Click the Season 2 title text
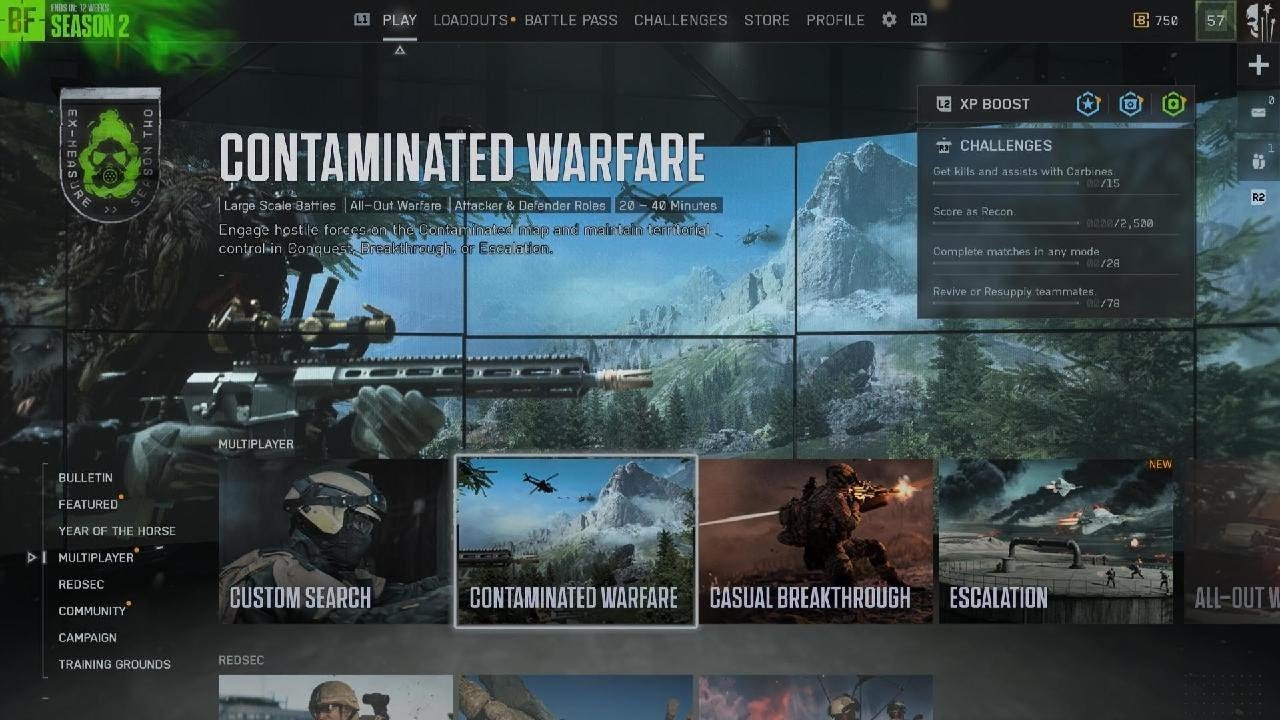The height and width of the screenshot is (720, 1280). point(89,27)
